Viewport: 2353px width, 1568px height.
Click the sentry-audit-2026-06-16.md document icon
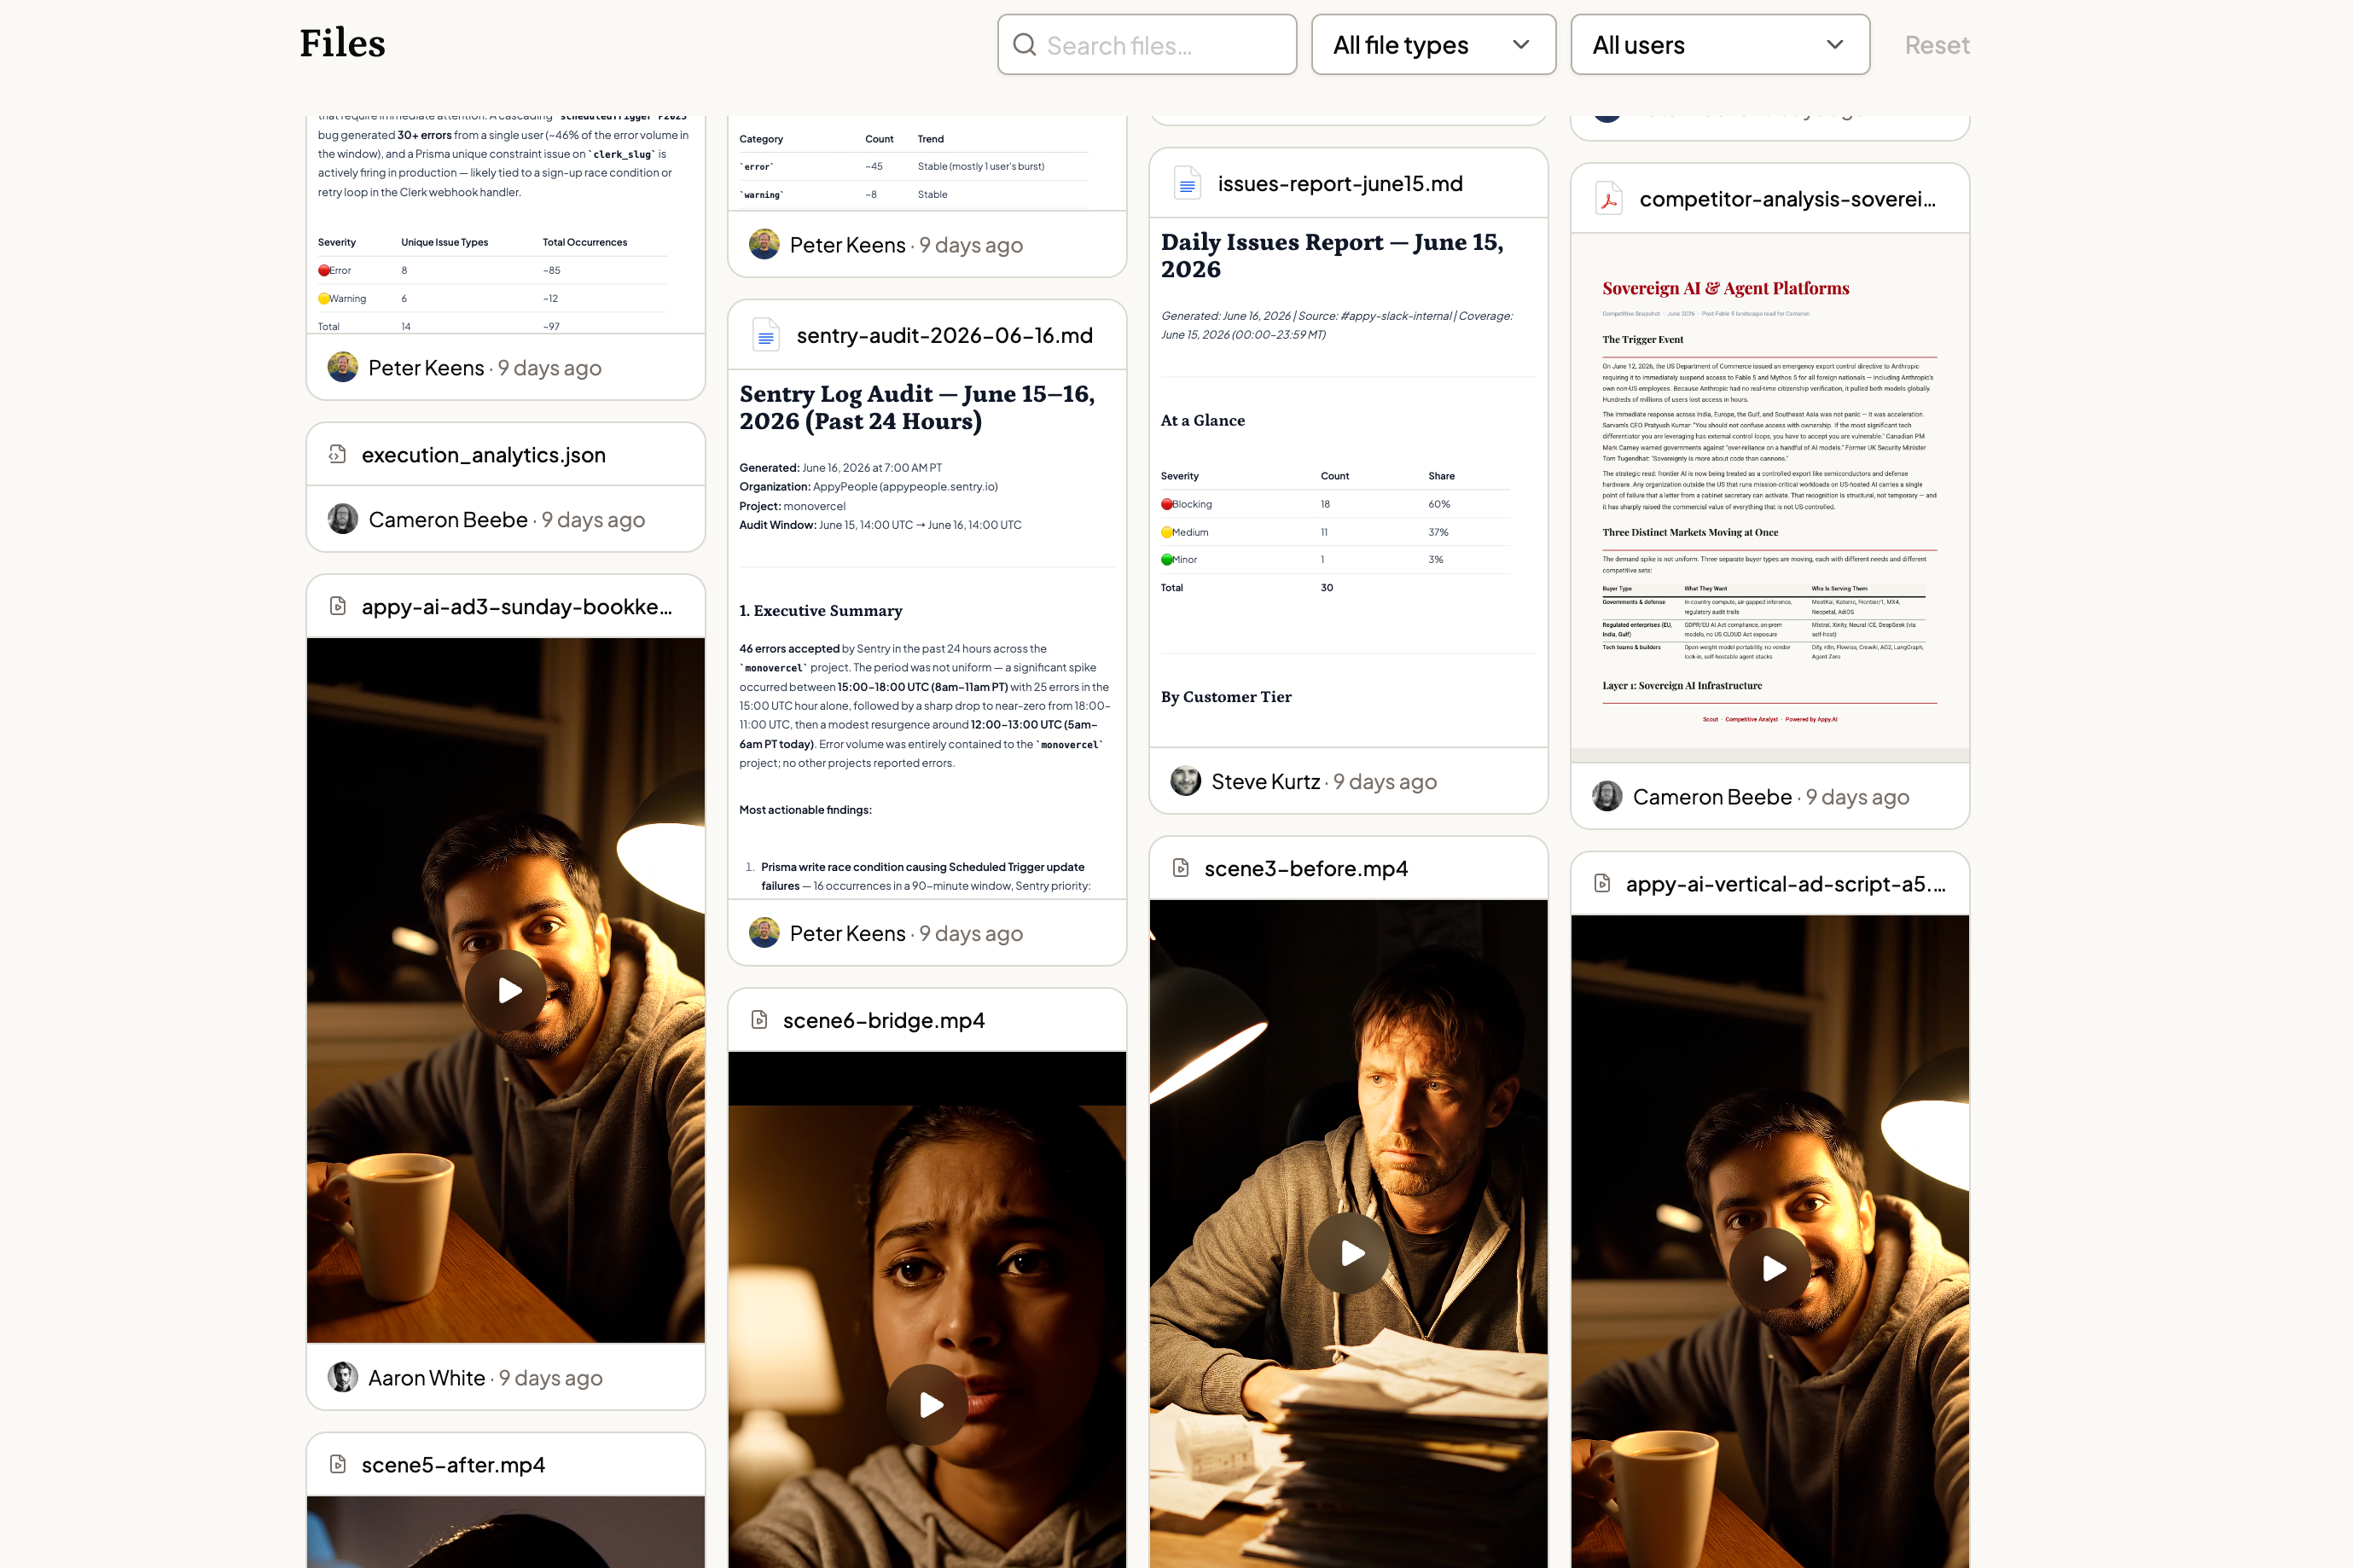(x=766, y=335)
